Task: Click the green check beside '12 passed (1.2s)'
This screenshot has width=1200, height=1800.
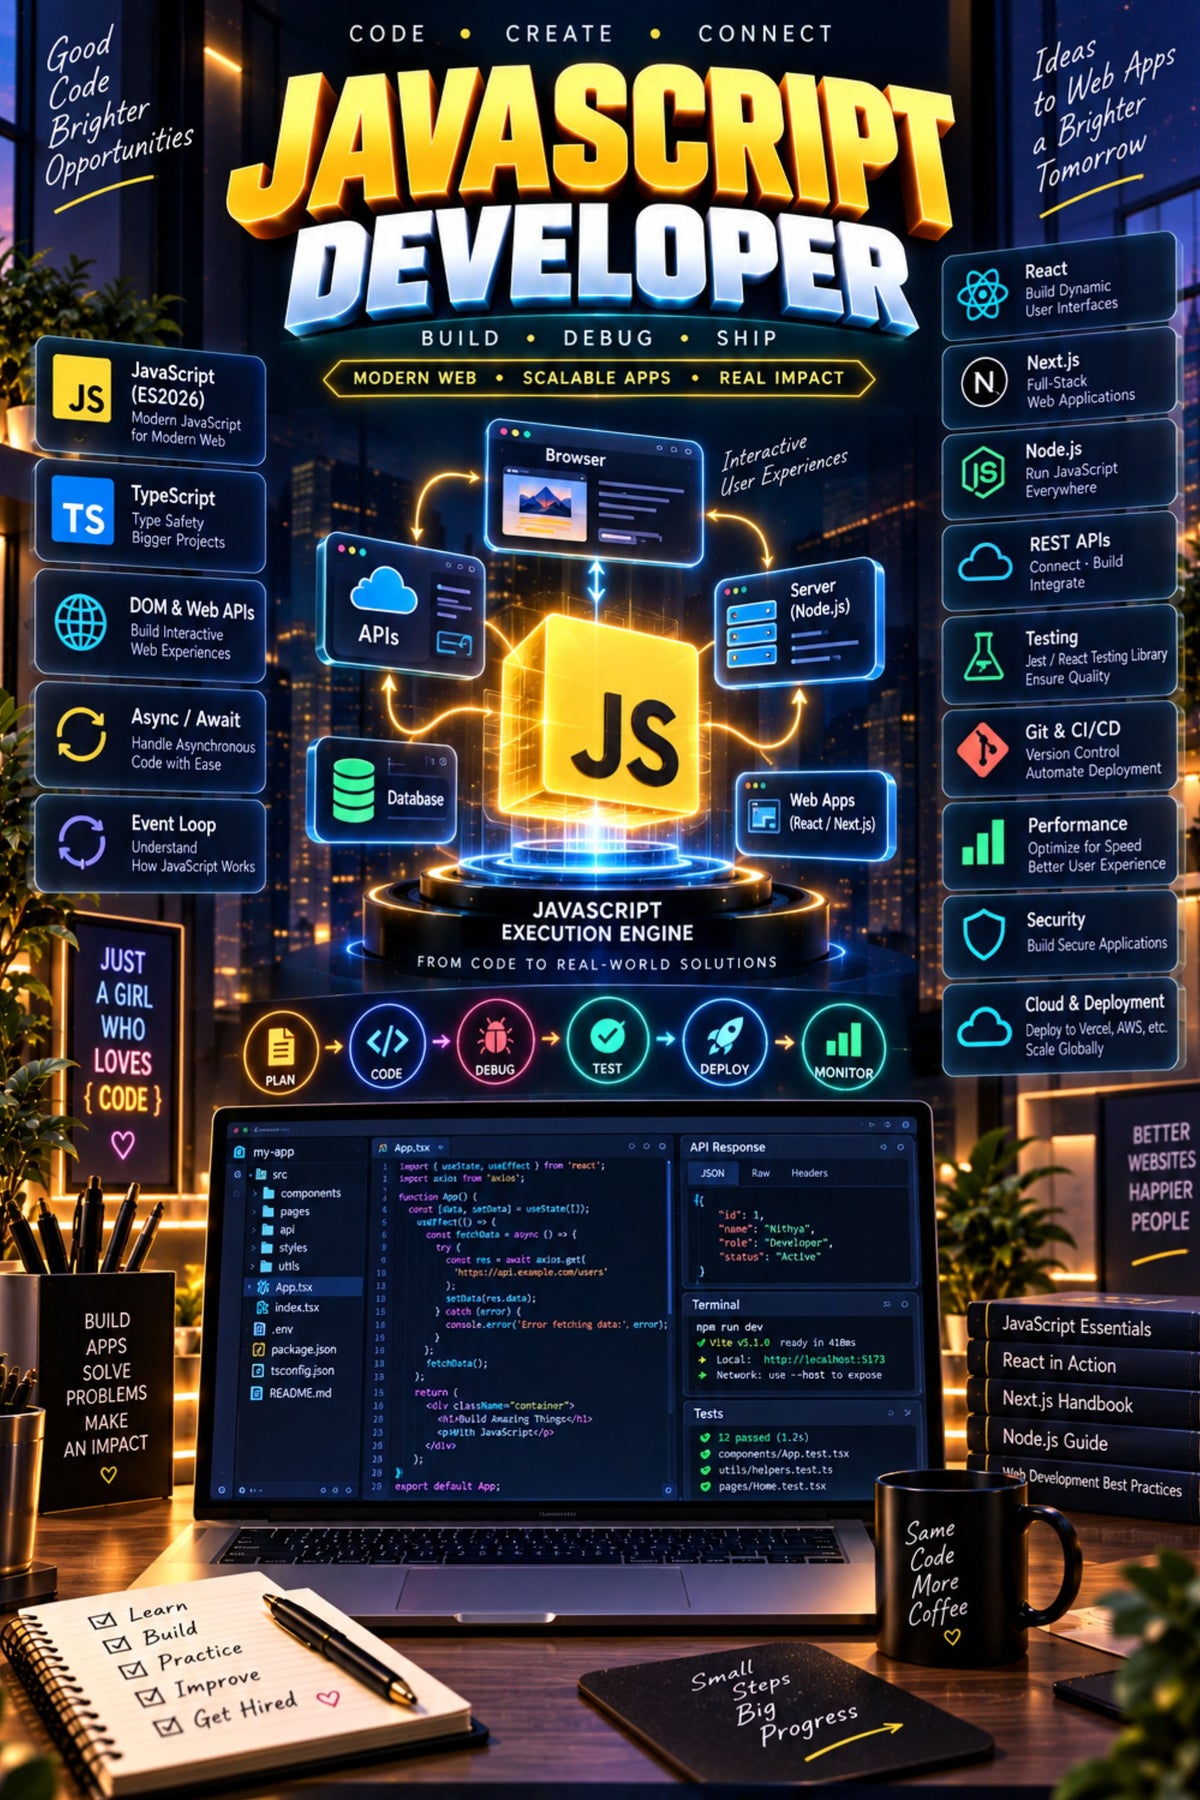Action: (x=705, y=1438)
